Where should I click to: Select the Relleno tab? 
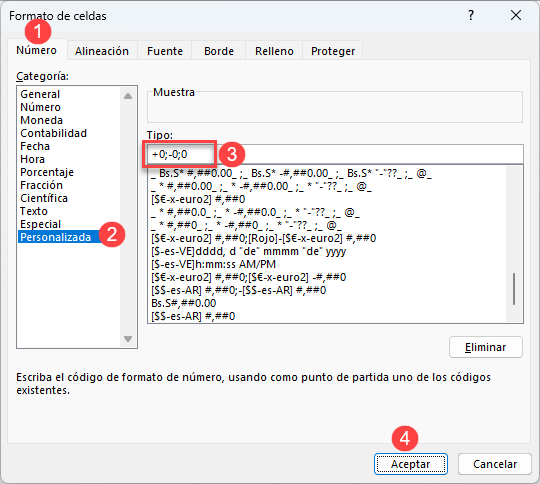tap(274, 51)
